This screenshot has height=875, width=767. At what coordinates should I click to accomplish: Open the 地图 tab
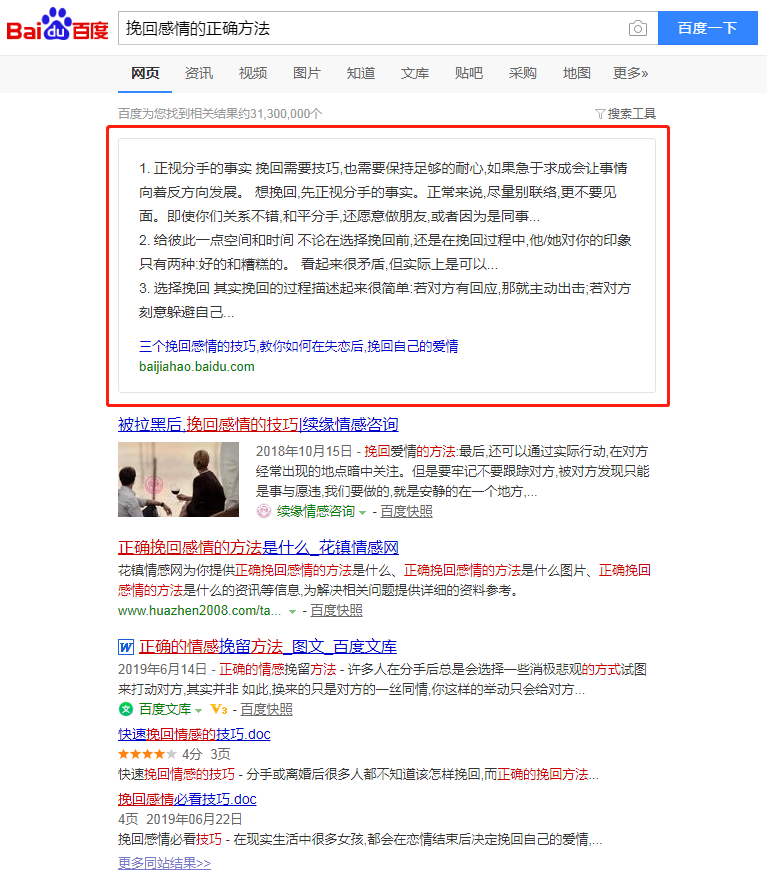(577, 73)
